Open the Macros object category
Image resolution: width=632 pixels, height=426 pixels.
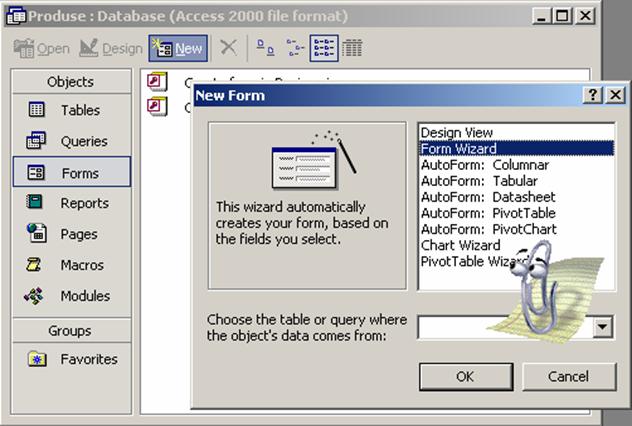click(x=71, y=265)
